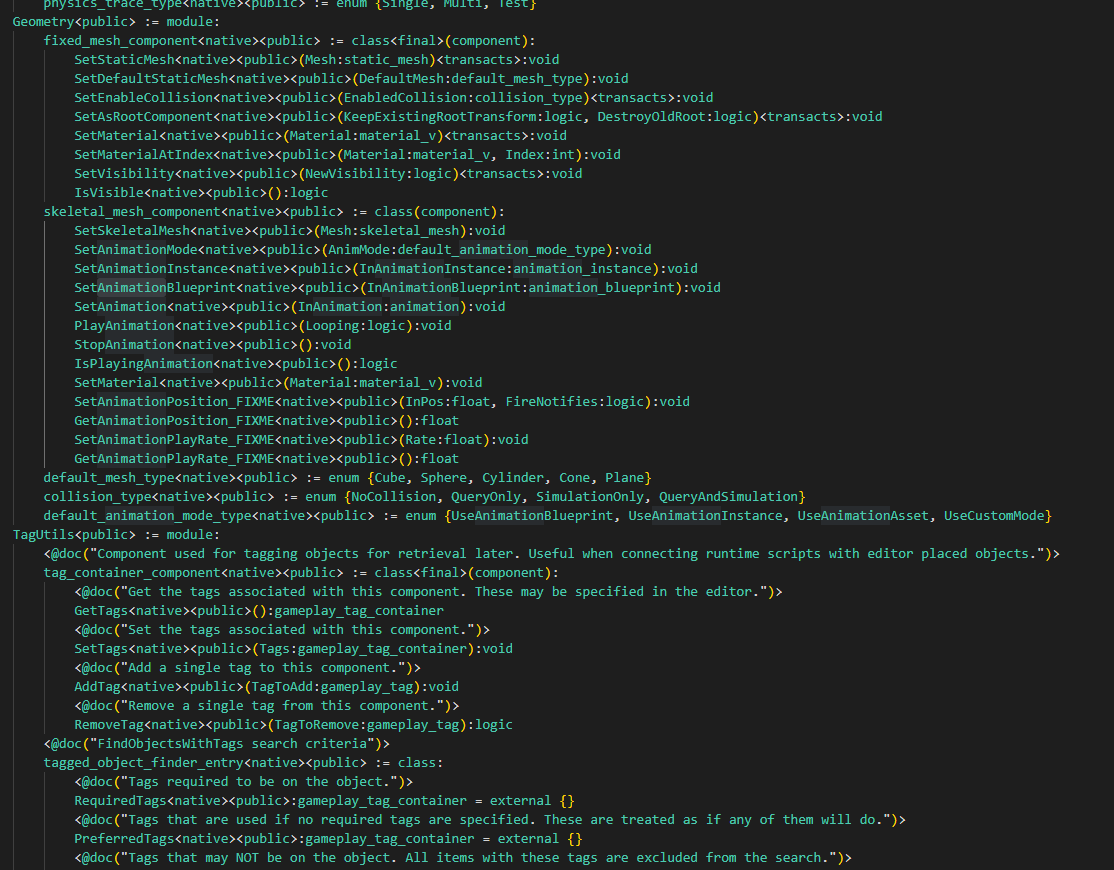Viewport: 1114px width, 870px height.
Task: Click the 'Tags that are used if no required' comment
Action: [490, 820]
